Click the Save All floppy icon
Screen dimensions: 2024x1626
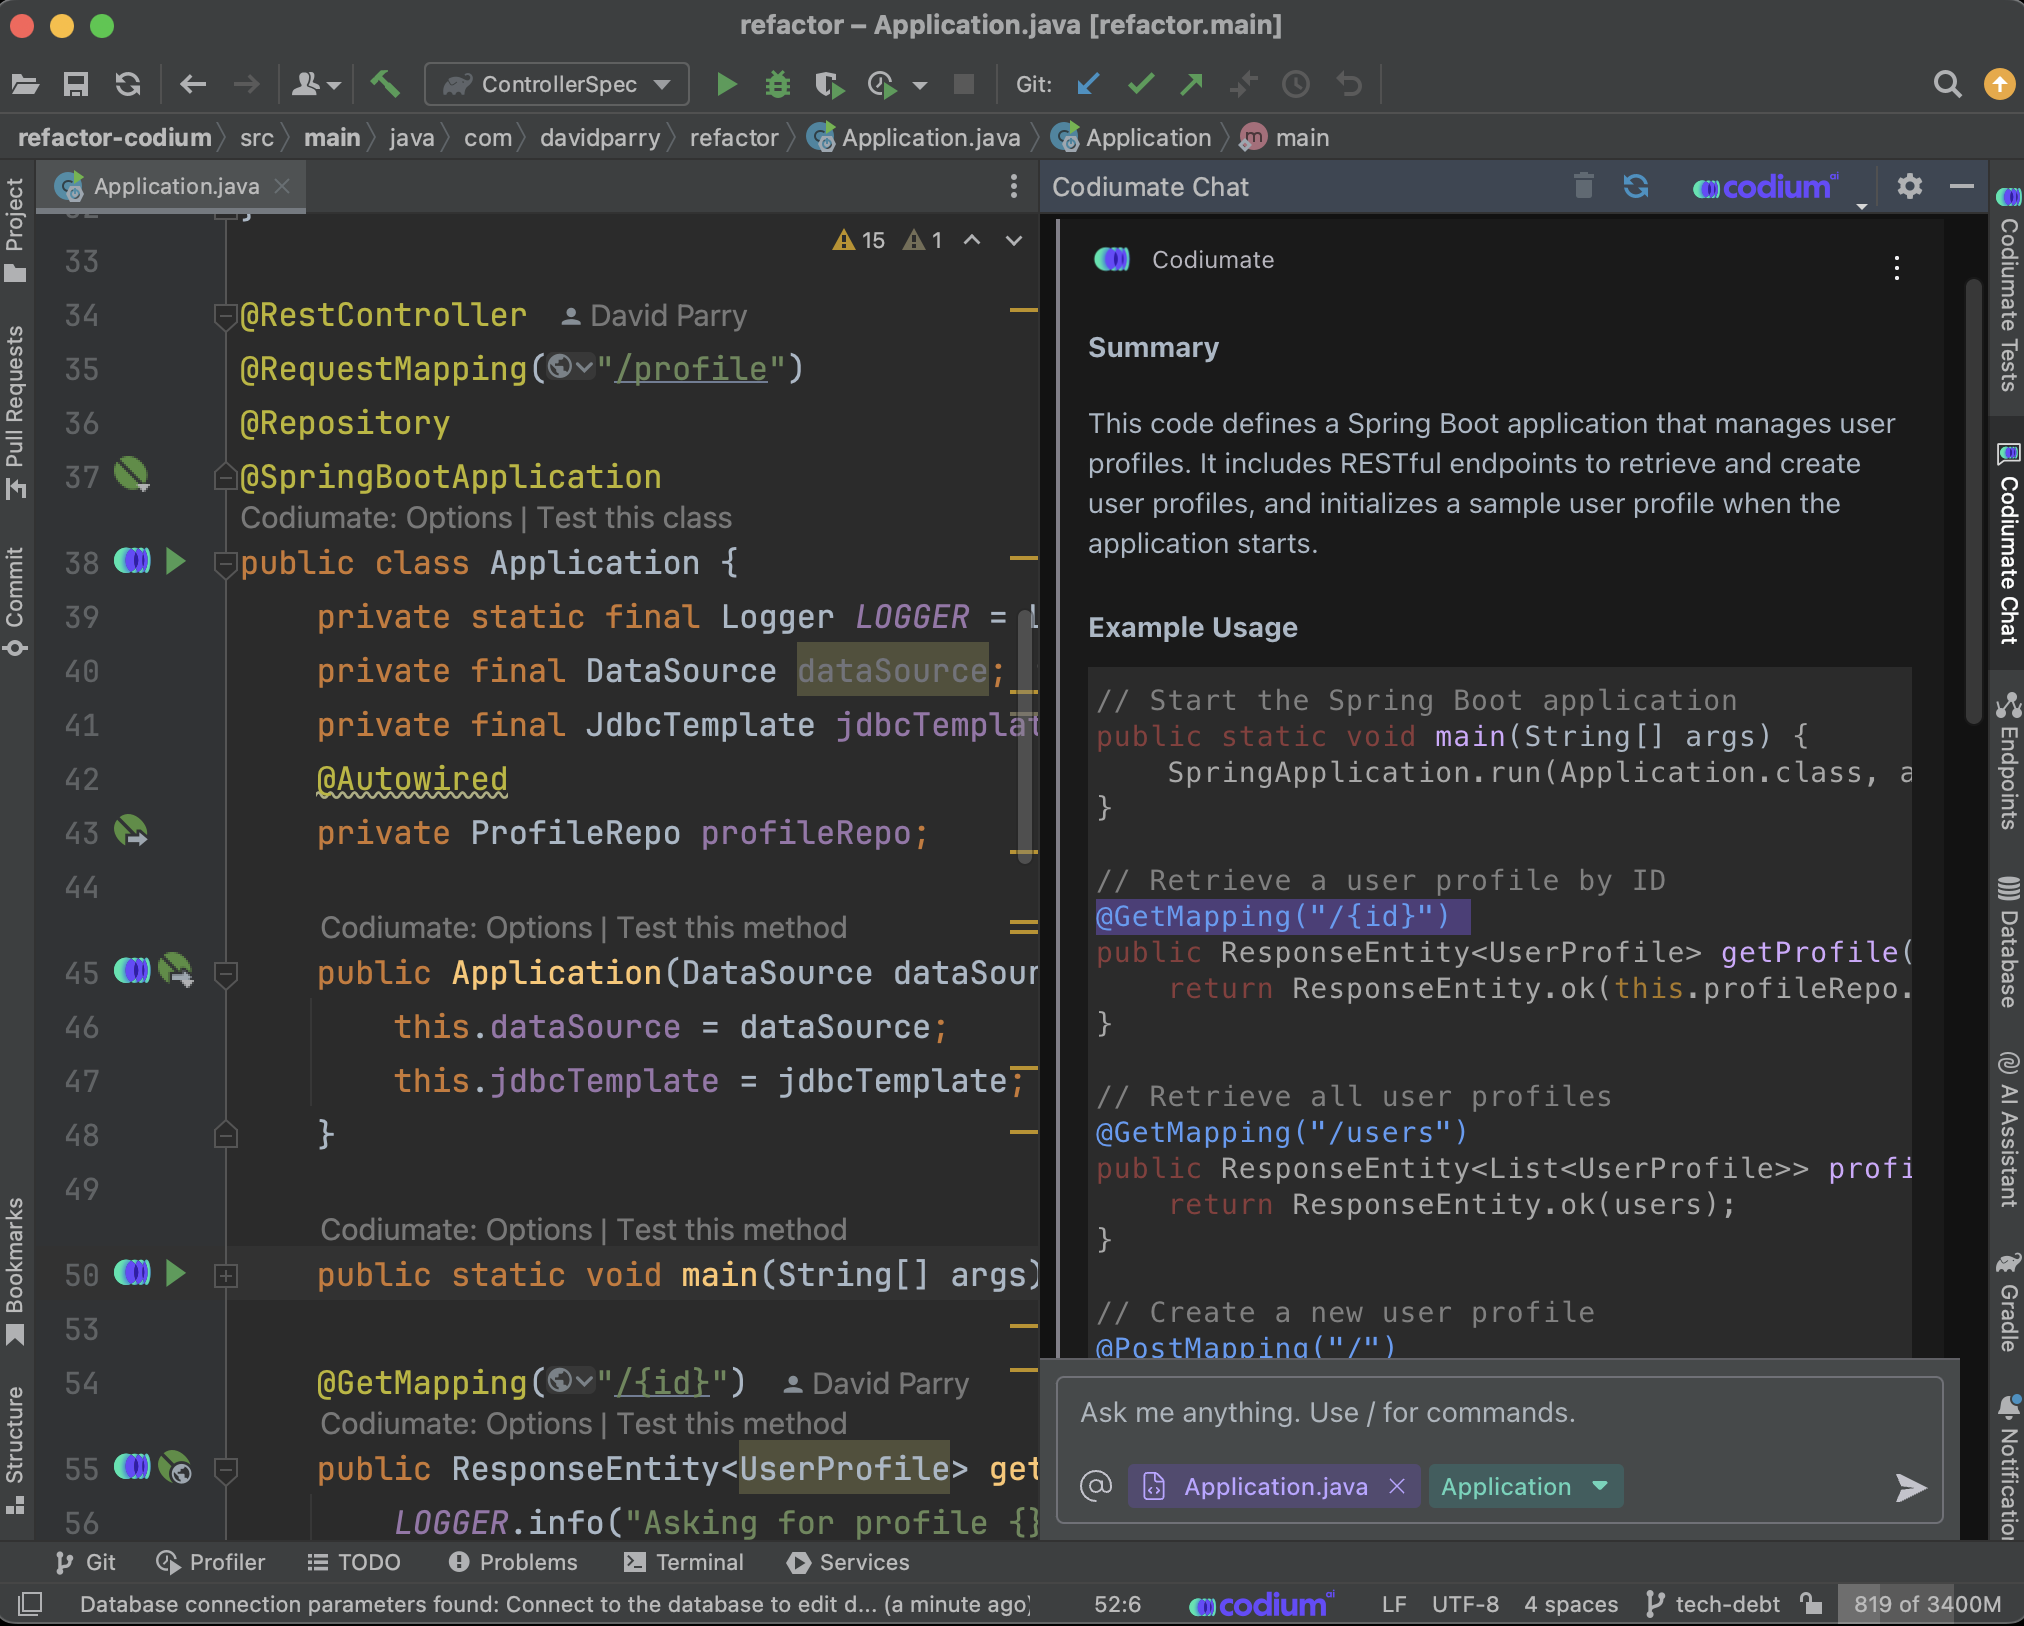[x=76, y=84]
